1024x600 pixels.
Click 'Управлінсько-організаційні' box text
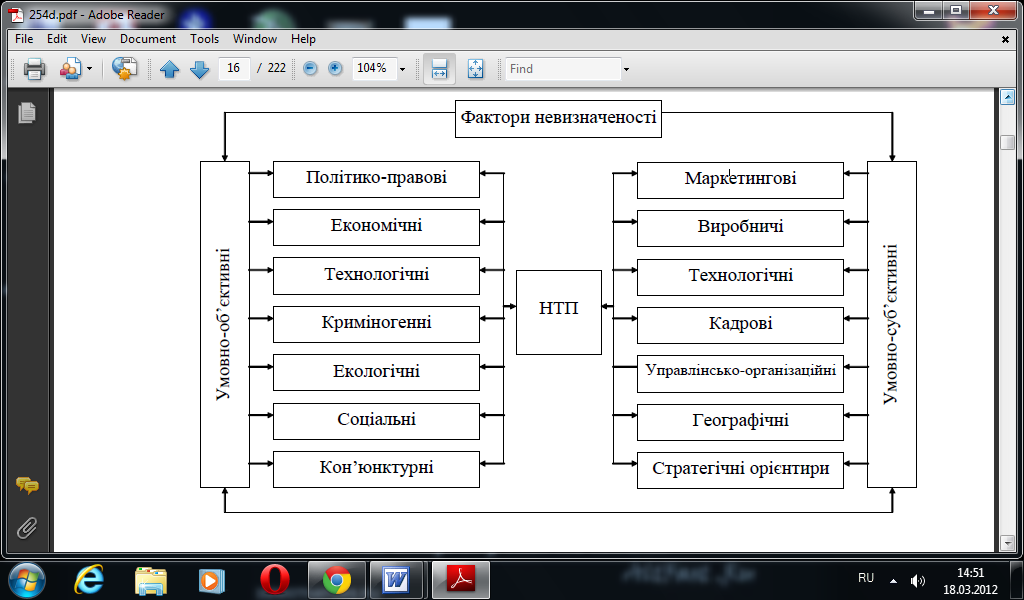tap(741, 370)
